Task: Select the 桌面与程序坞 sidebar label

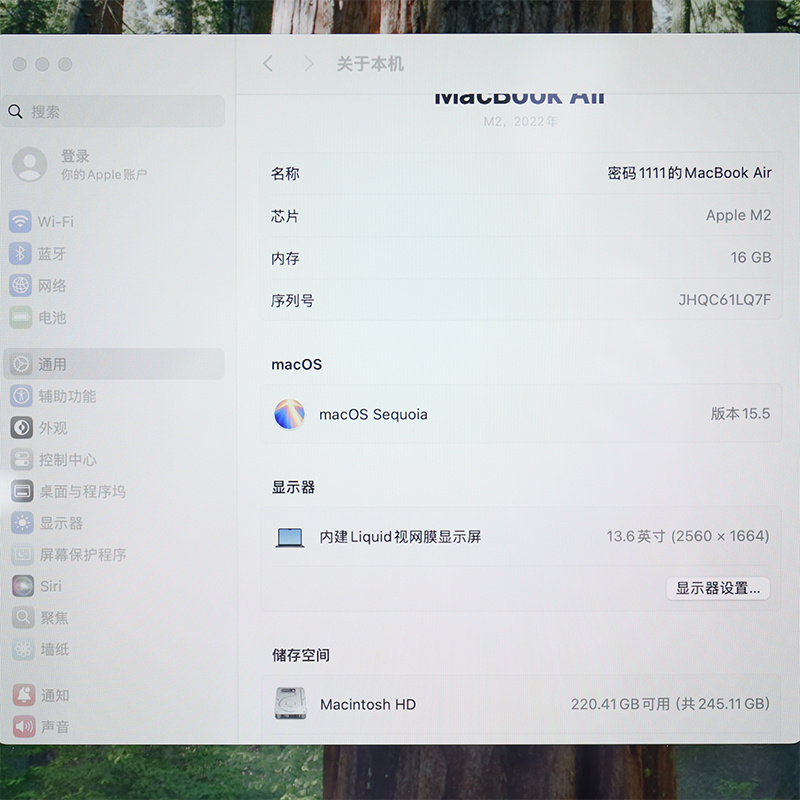Action: pos(83,491)
